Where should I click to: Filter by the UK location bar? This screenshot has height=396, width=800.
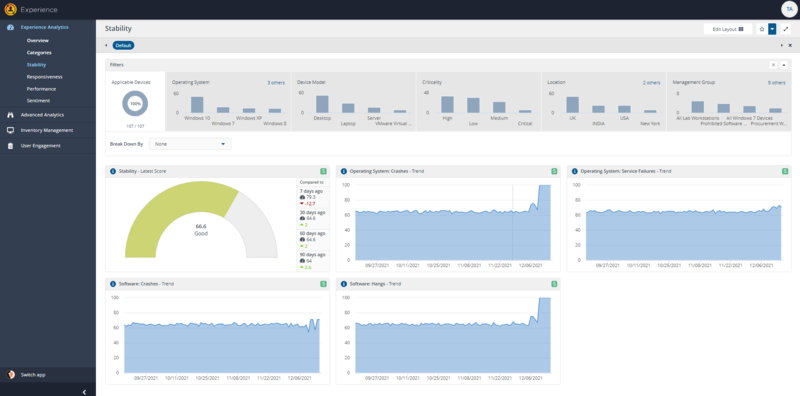tap(572, 105)
